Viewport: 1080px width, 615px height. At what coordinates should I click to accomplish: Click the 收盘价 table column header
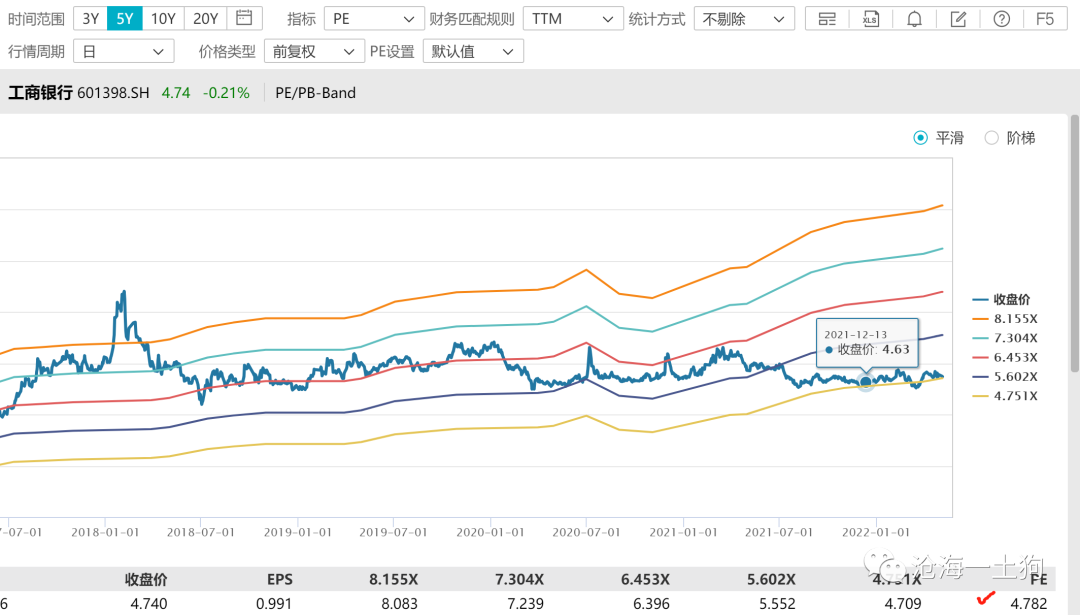click(x=146, y=580)
